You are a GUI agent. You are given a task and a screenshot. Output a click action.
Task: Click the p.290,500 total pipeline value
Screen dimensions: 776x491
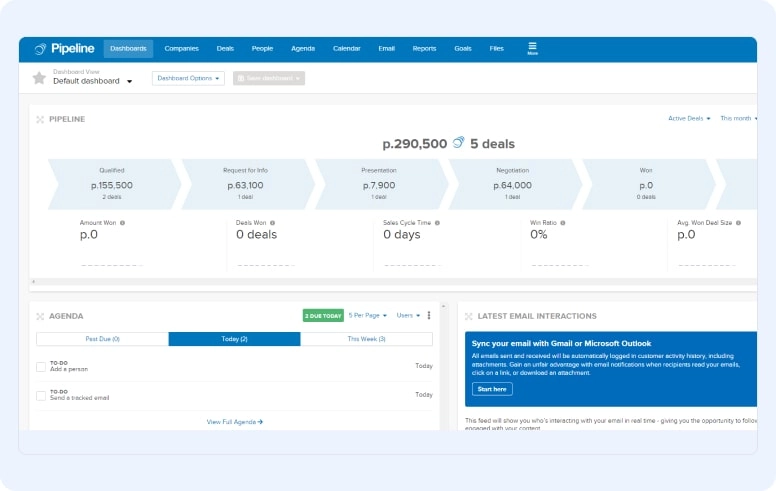click(x=415, y=144)
